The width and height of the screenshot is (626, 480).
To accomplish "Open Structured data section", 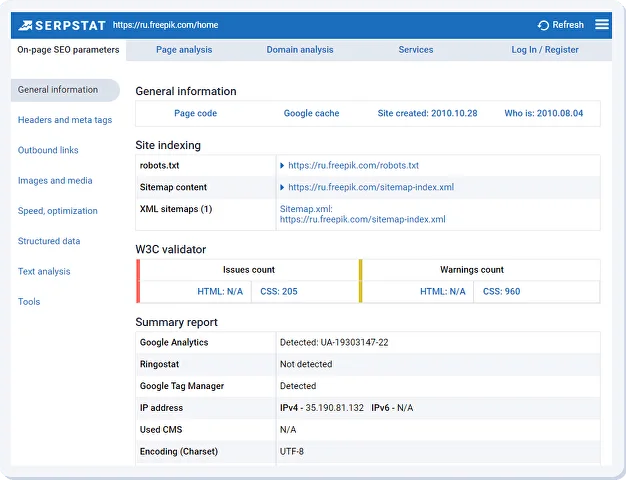I will pos(49,241).
